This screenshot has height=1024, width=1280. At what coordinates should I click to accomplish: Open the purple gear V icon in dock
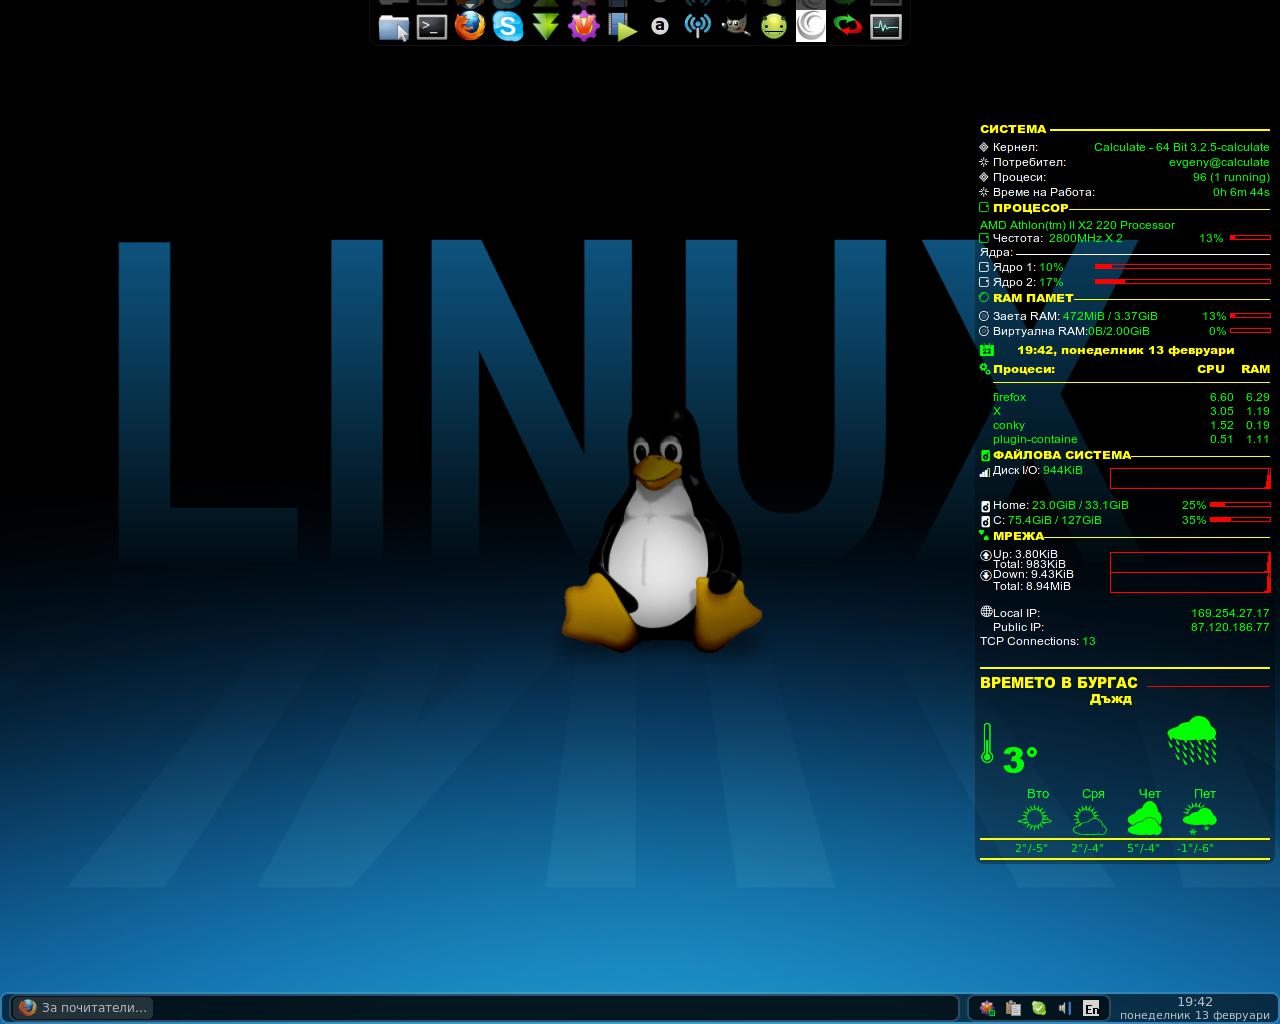click(x=583, y=26)
